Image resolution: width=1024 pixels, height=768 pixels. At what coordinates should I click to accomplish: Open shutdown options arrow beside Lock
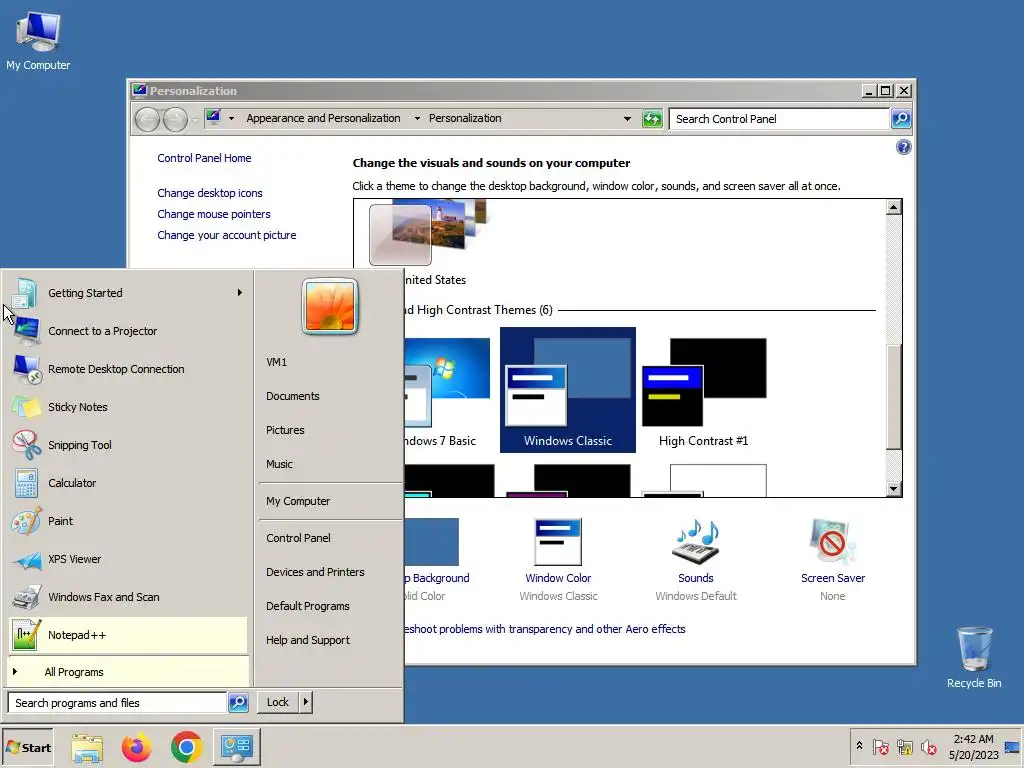[305, 702]
